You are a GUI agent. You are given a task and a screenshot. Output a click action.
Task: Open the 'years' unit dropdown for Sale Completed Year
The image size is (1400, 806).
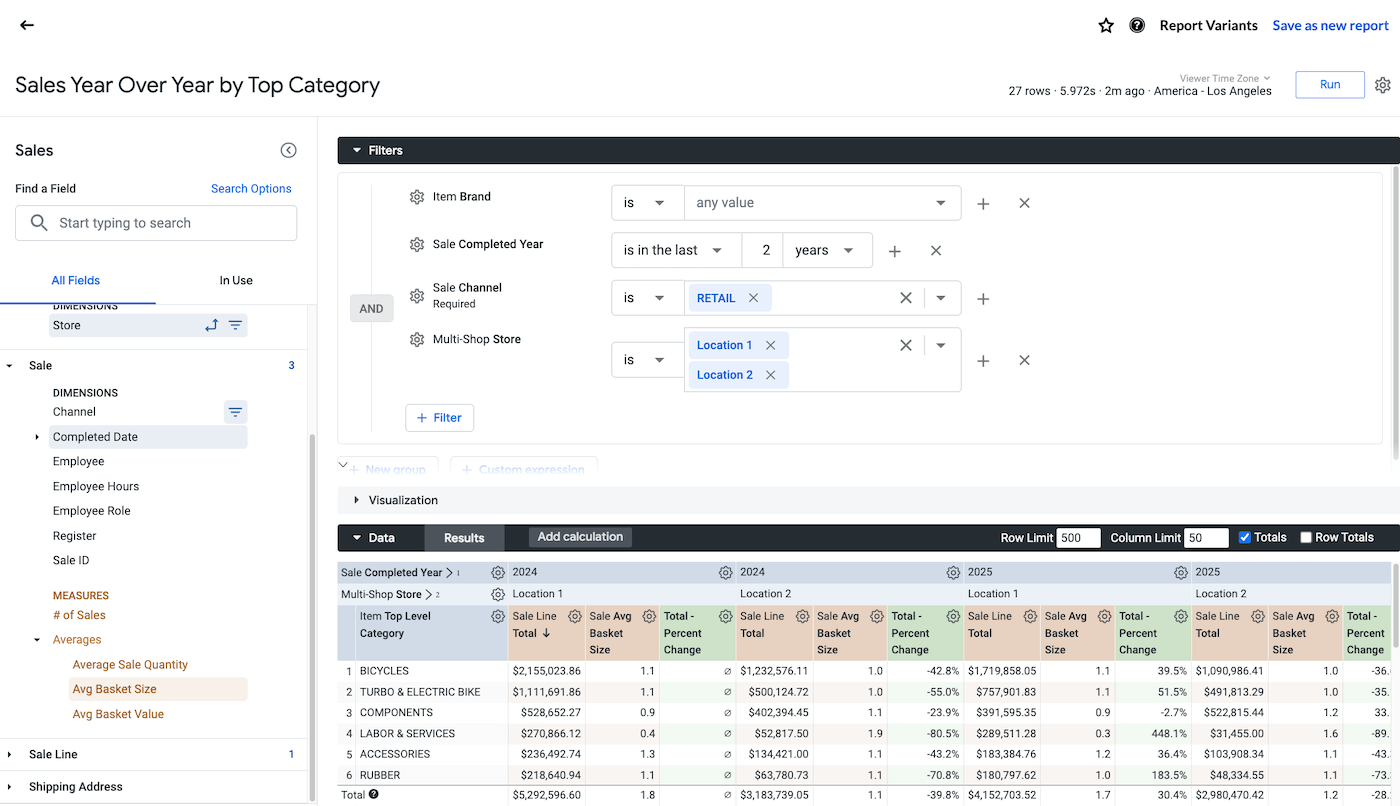(827, 250)
